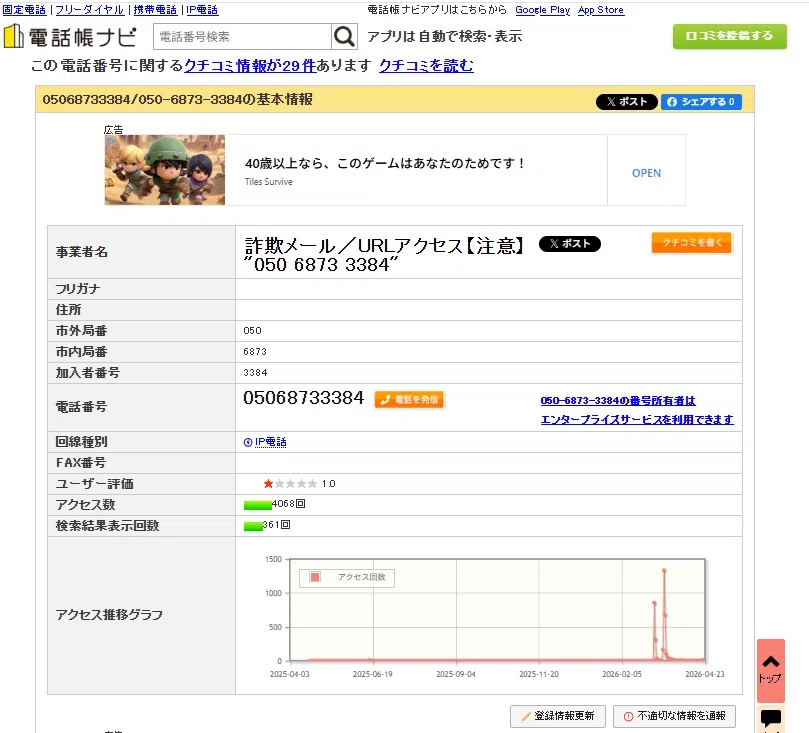809x733 pixels.
Task: Focus the 電話番号検索 input field
Action: 242,37
